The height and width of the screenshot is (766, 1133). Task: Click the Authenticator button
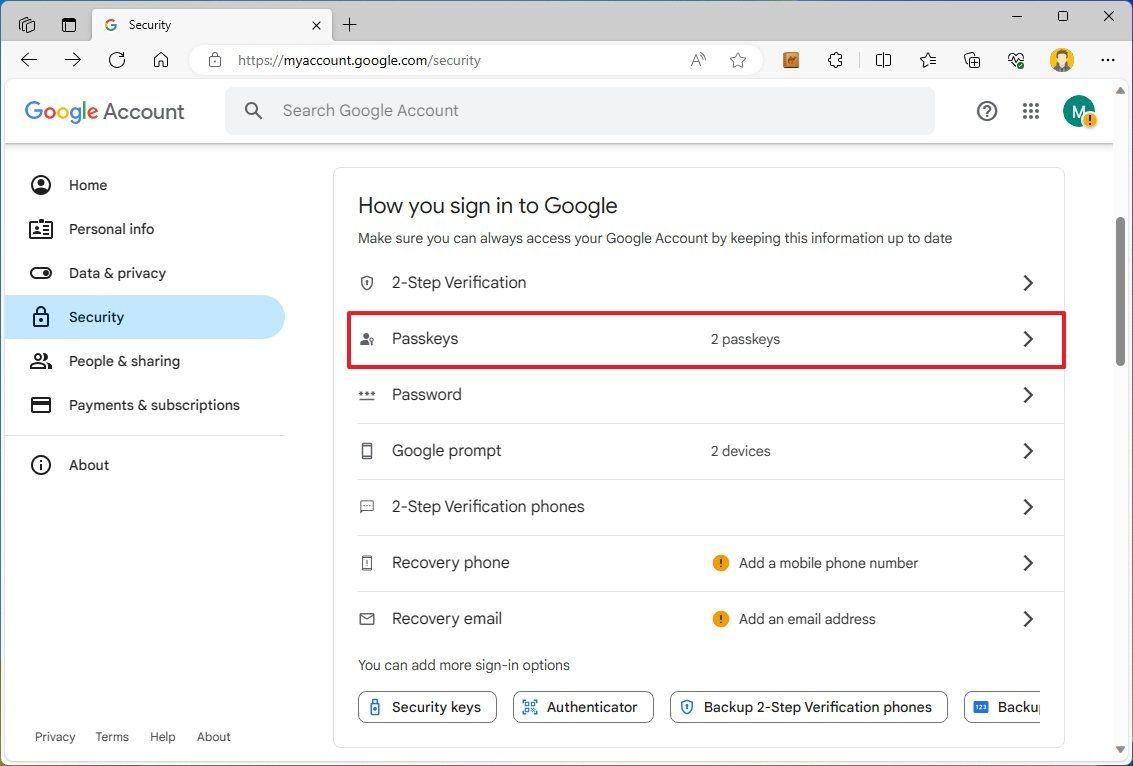tap(583, 707)
